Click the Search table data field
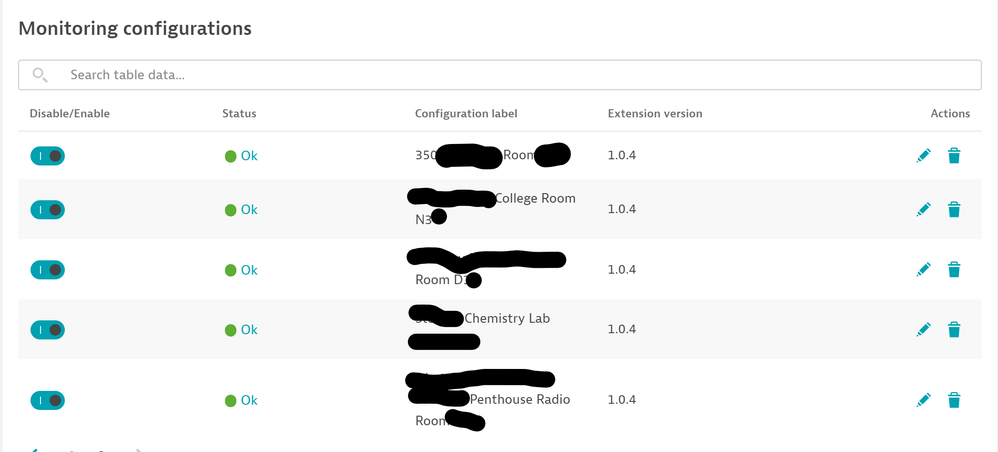This screenshot has width=998, height=452. pos(500,75)
